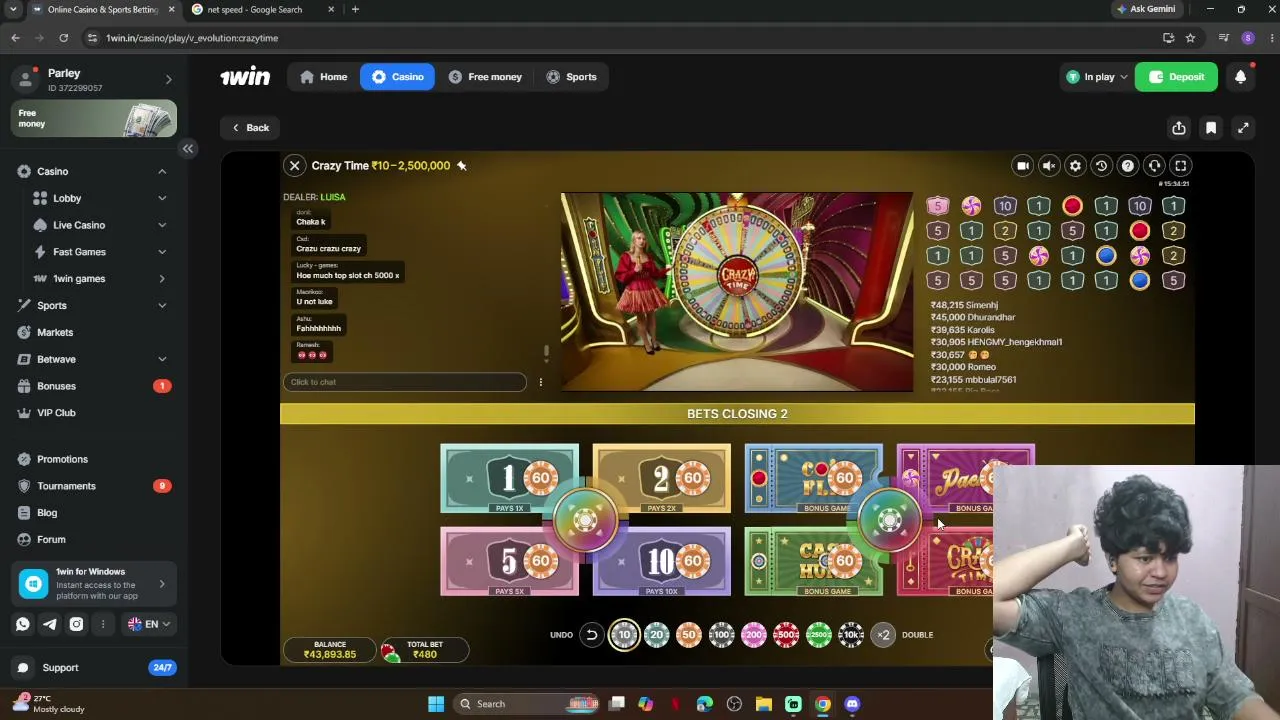The width and height of the screenshot is (1280, 720).
Task: Expand the Betwave section
Action: pyautogui.click(x=162, y=359)
